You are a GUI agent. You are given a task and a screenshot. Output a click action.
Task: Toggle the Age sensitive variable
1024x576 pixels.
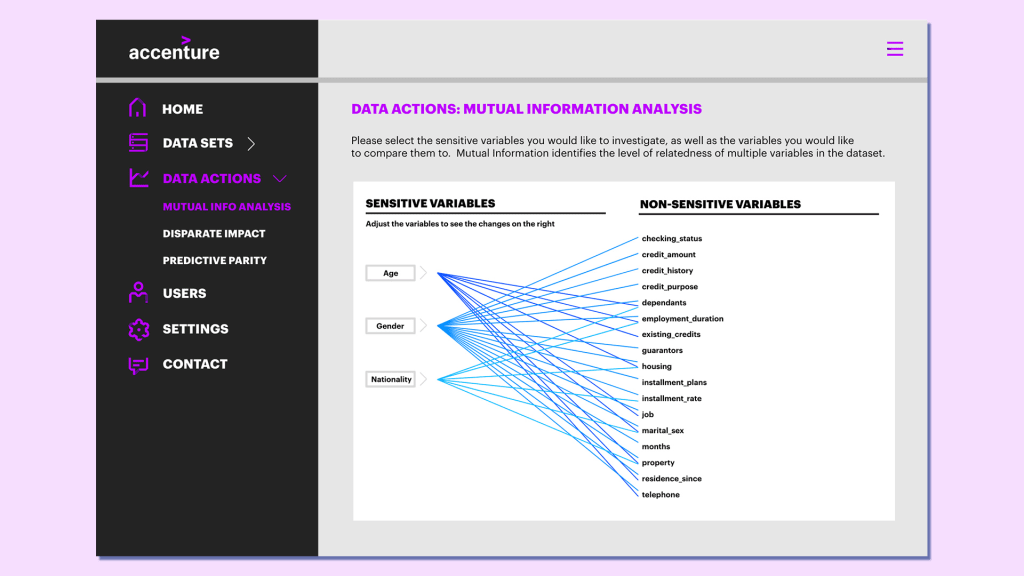pyautogui.click(x=390, y=272)
